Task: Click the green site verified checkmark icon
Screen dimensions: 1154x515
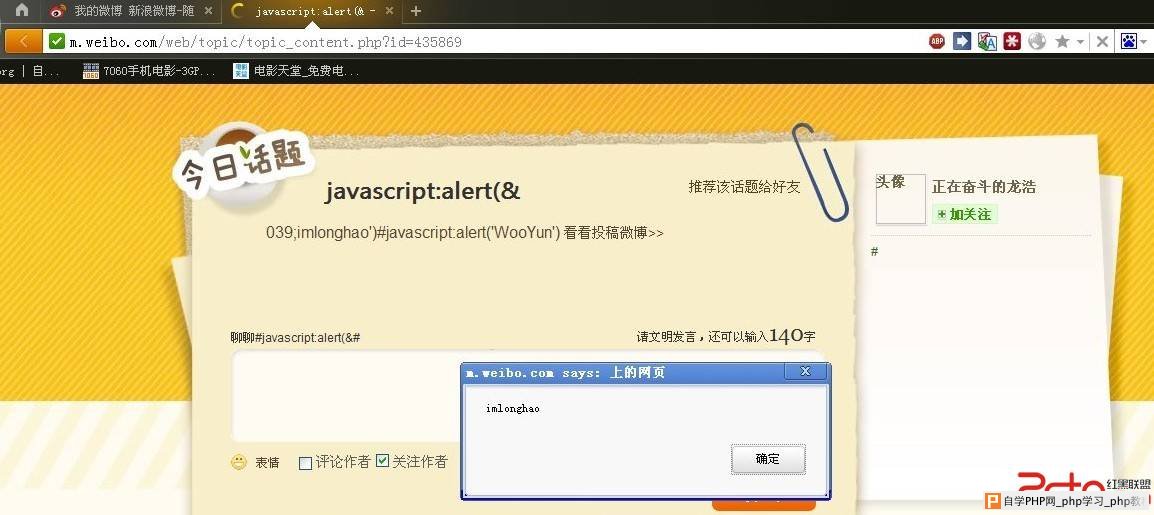Action: [x=57, y=41]
